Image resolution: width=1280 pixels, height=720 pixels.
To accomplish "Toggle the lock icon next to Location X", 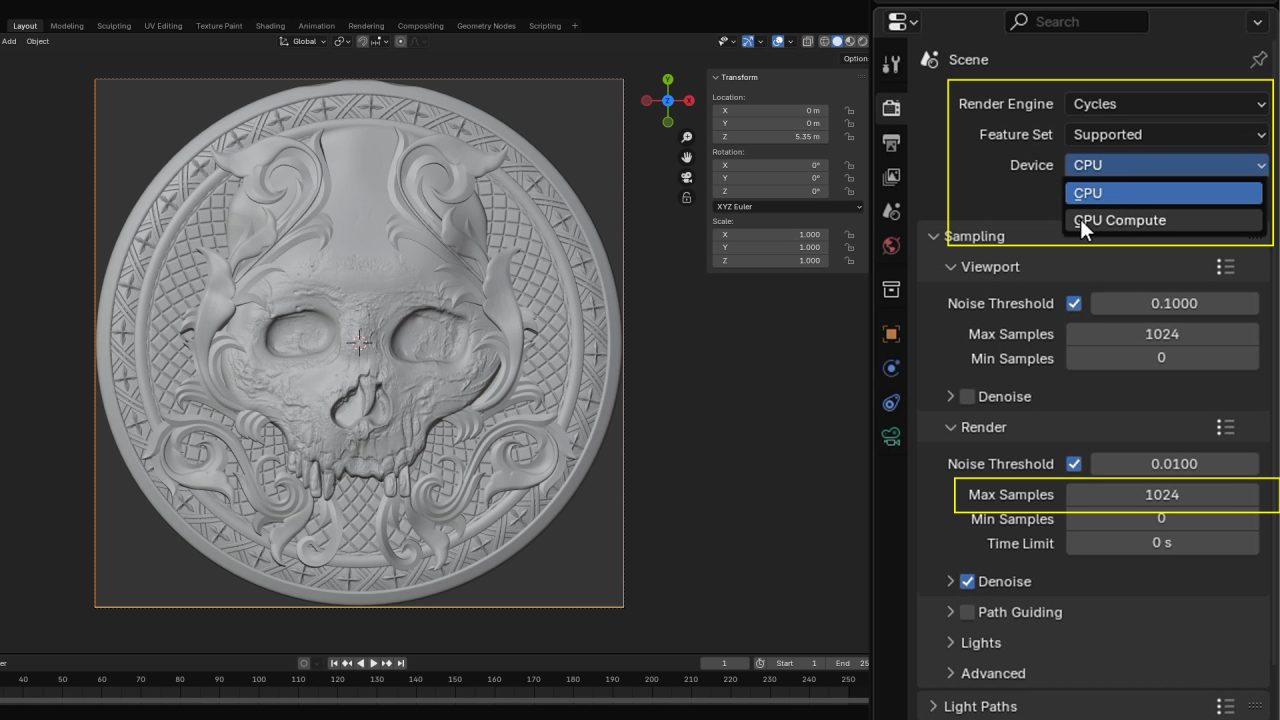I will coord(853,113).
